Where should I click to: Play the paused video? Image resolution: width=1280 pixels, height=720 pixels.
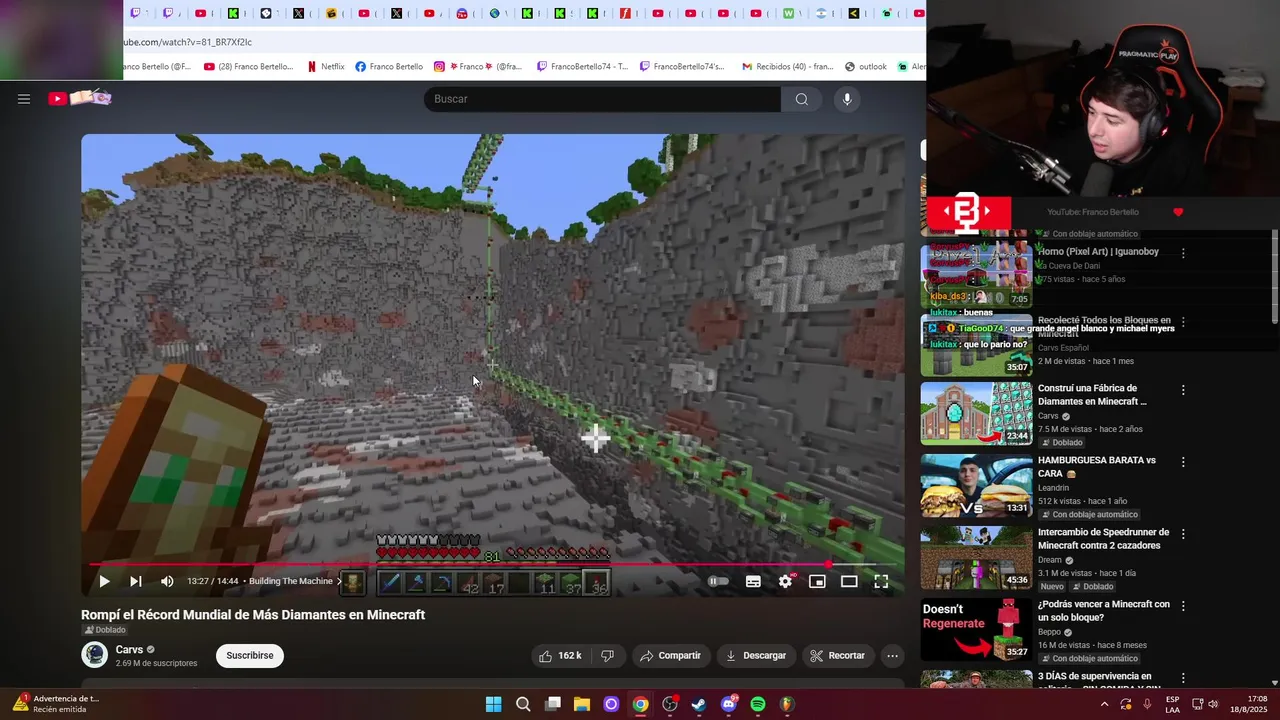104,581
